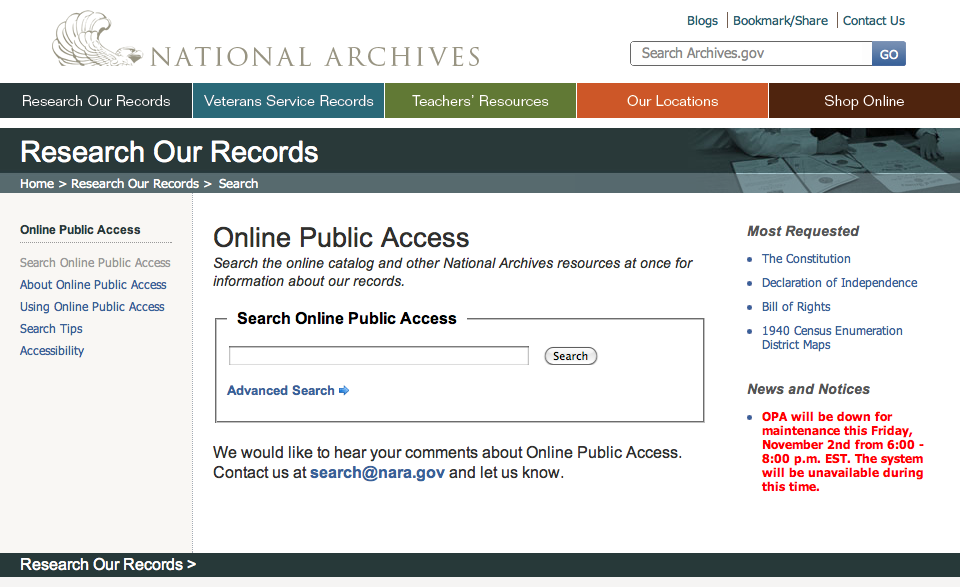960x587 pixels.
Task: Open the search@nara.gov email link
Action: 377,473
